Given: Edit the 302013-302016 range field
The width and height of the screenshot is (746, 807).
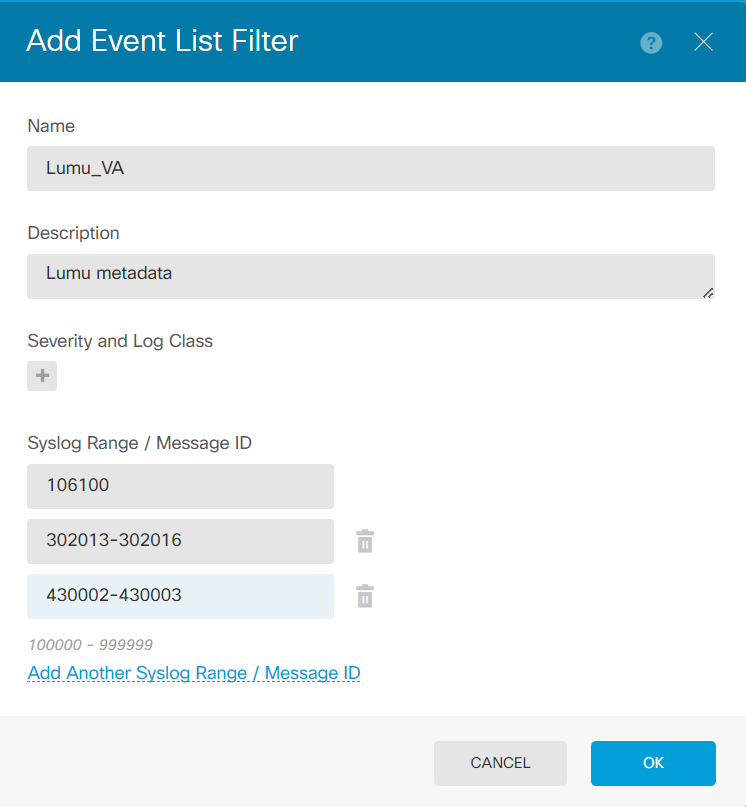Looking at the screenshot, I should (180, 542).
